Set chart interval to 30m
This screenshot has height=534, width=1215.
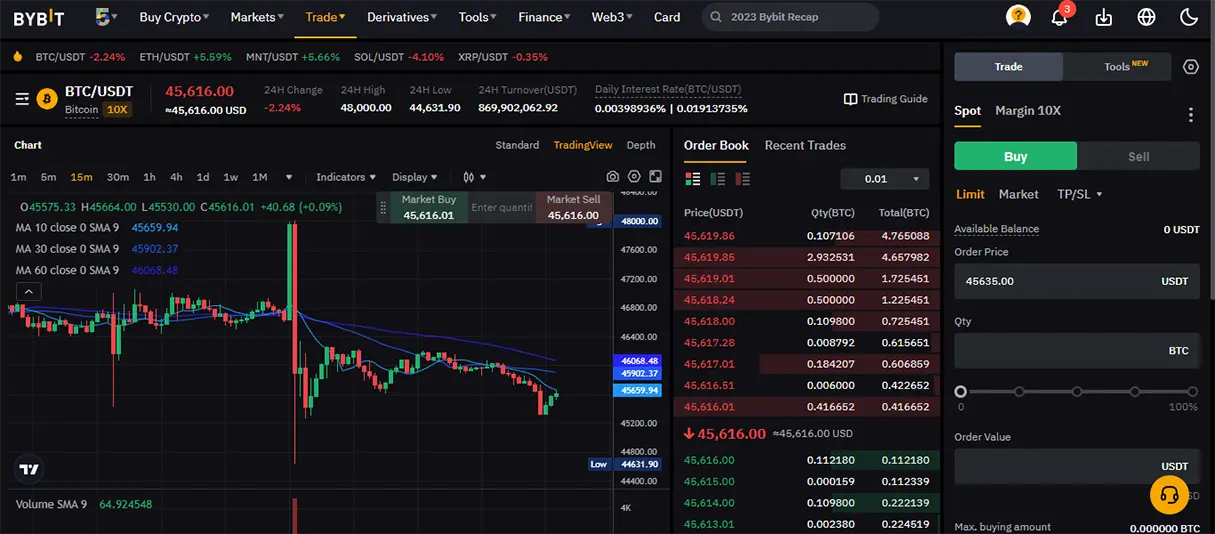(x=118, y=177)
